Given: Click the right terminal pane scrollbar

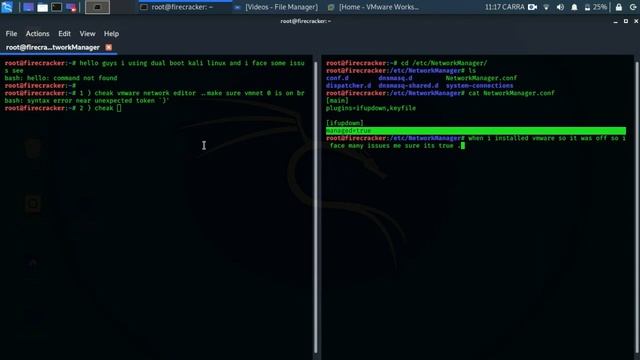Looking at the screenshot, I should pos(637,208).
